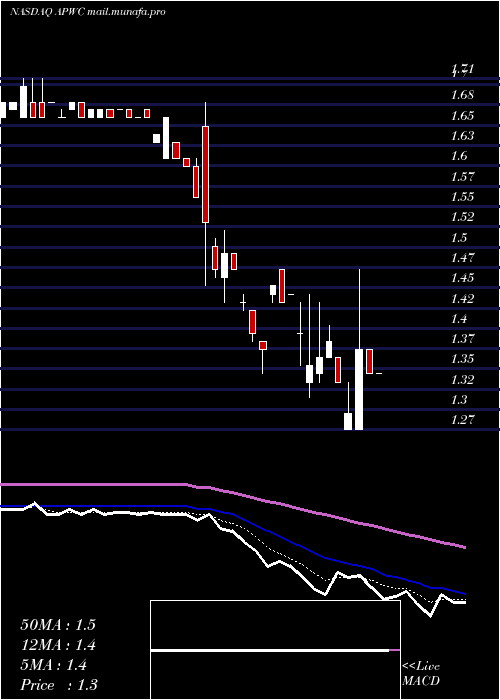Image resolution: width=500 pixels, height=700 pixels.
Task: Click the 1.6 price axis label
Action: coord(459,156)
